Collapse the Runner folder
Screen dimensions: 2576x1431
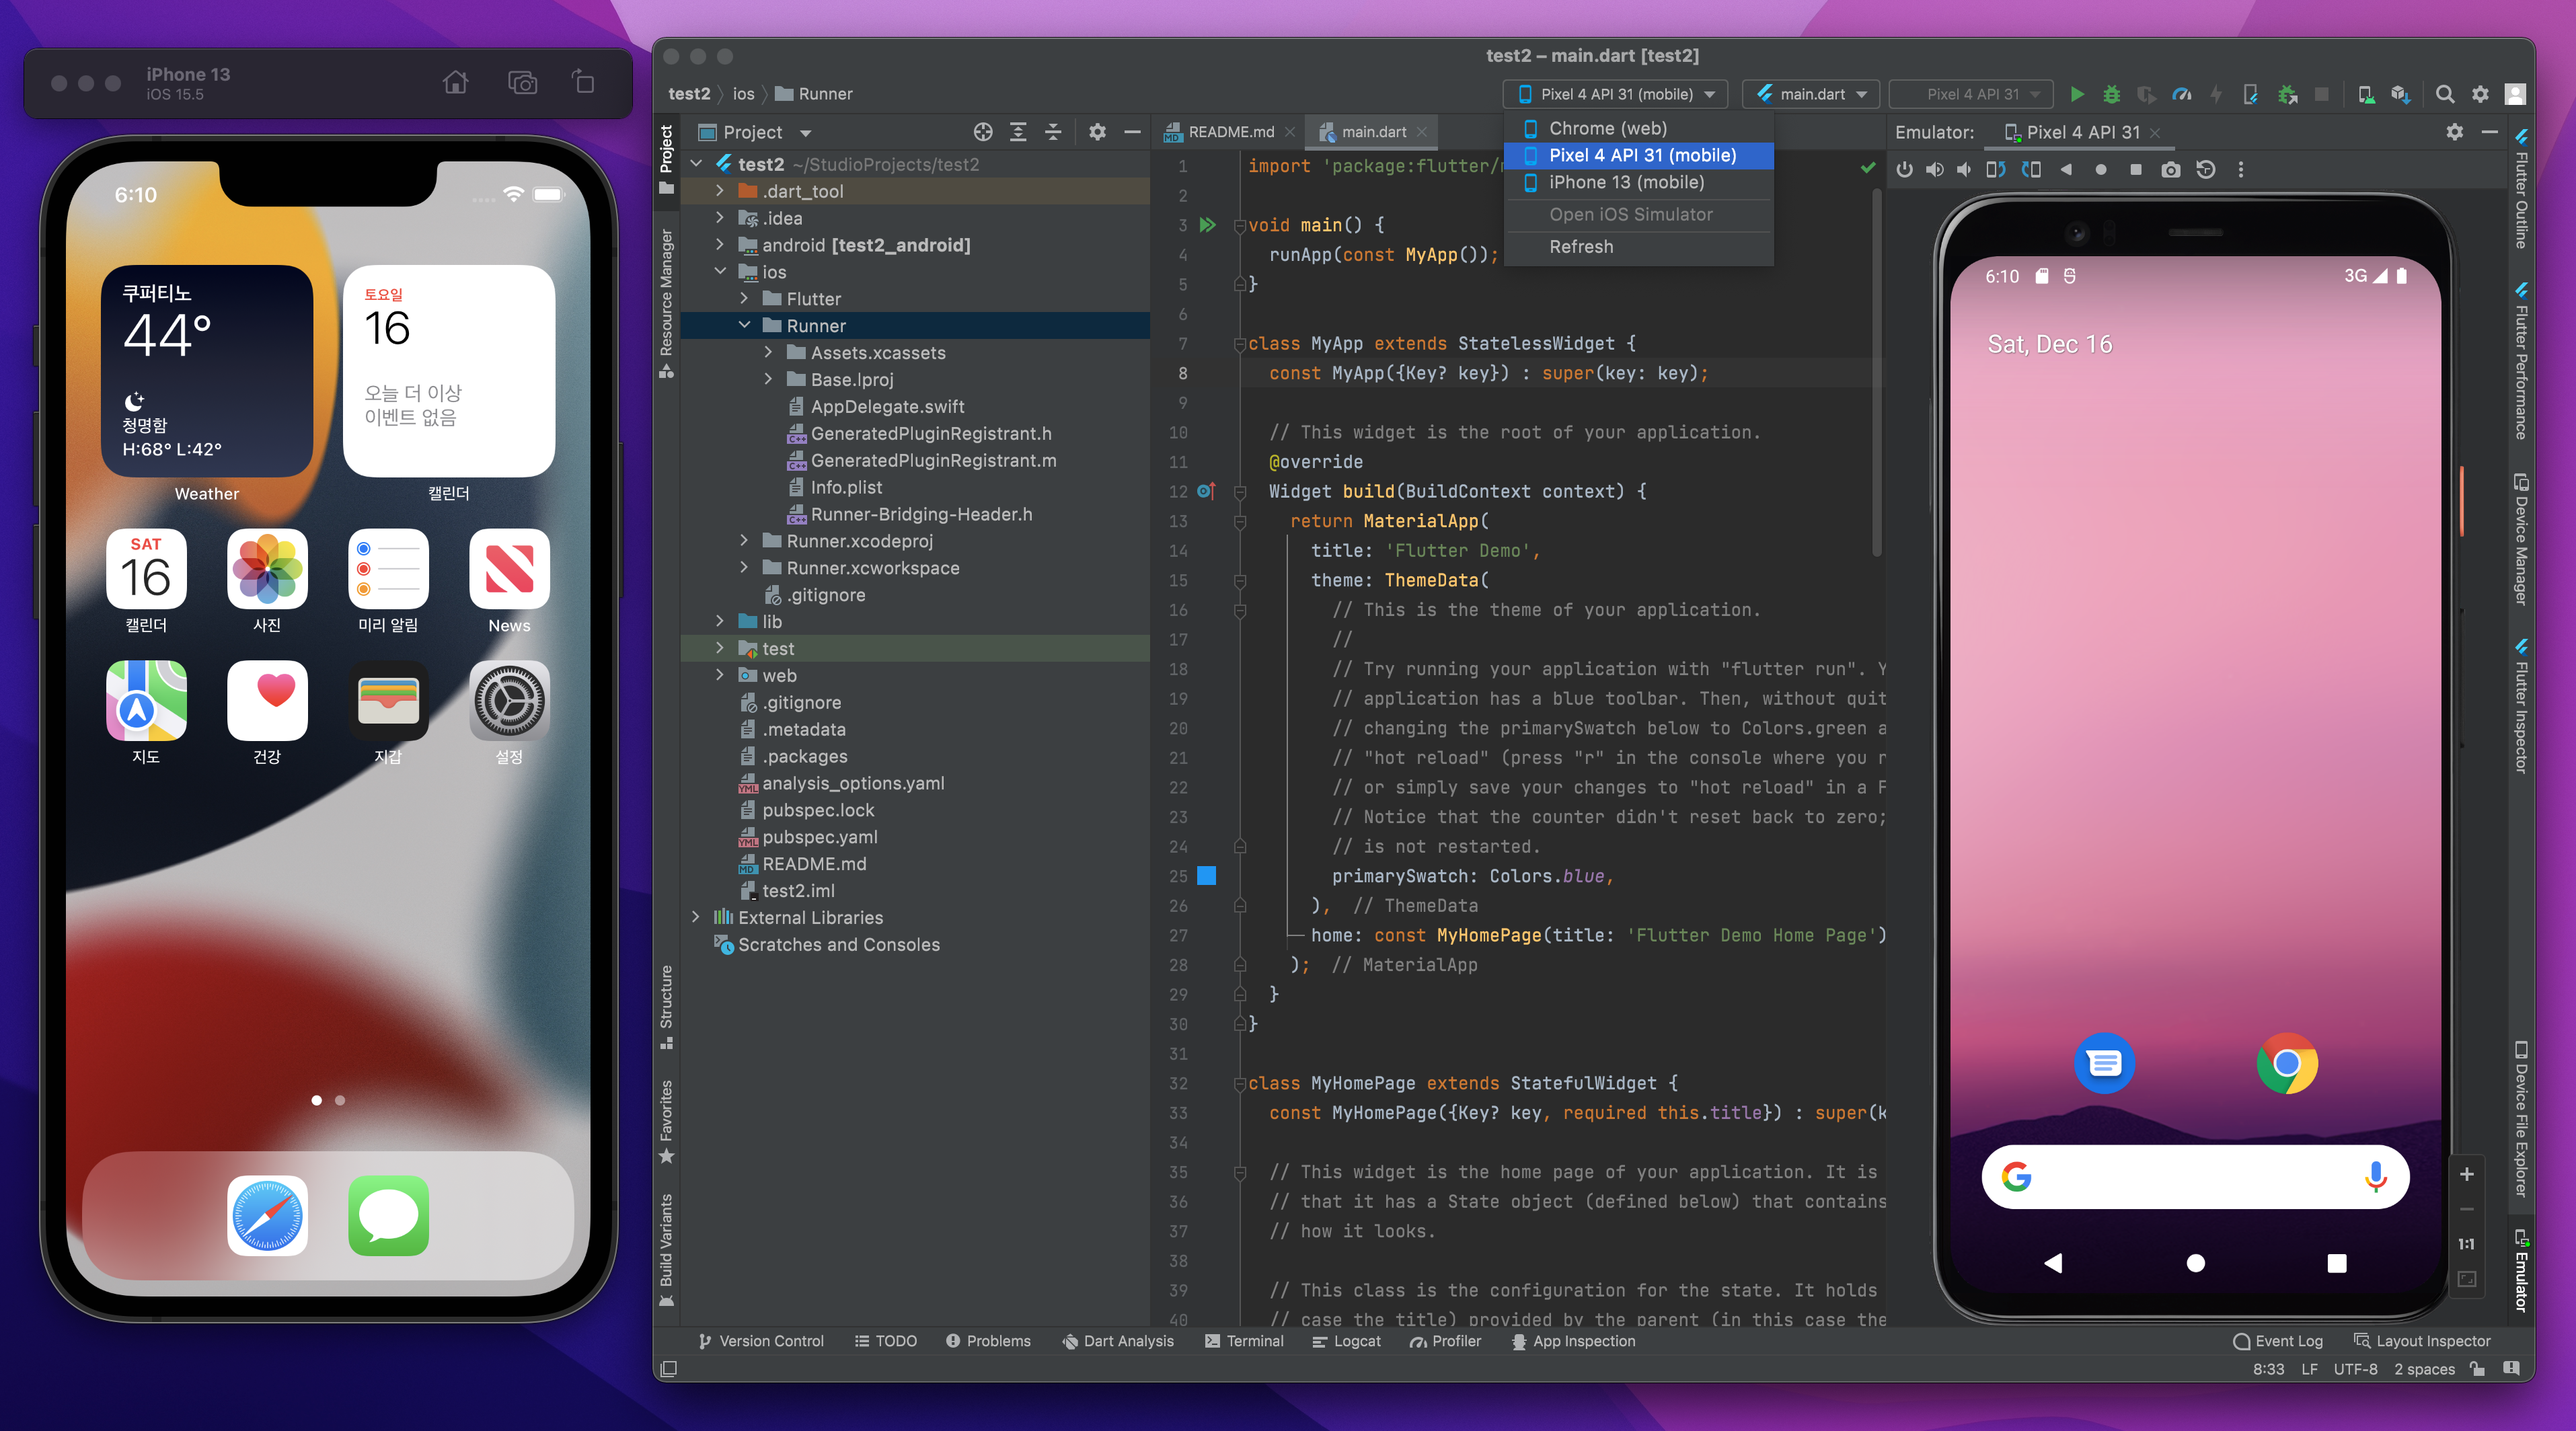click(x=744, y=326)
